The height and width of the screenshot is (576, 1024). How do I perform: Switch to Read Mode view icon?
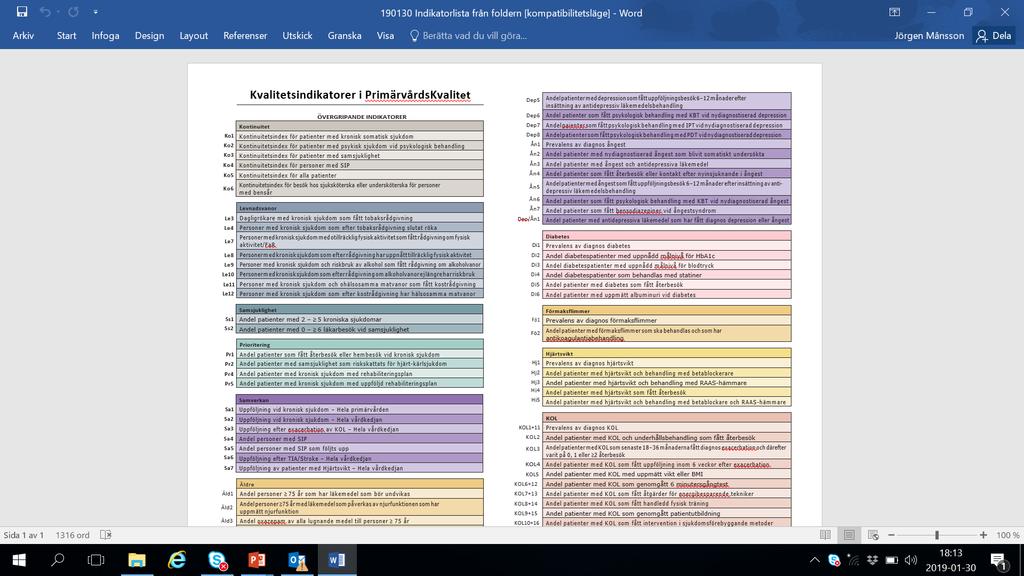point(825,535)
